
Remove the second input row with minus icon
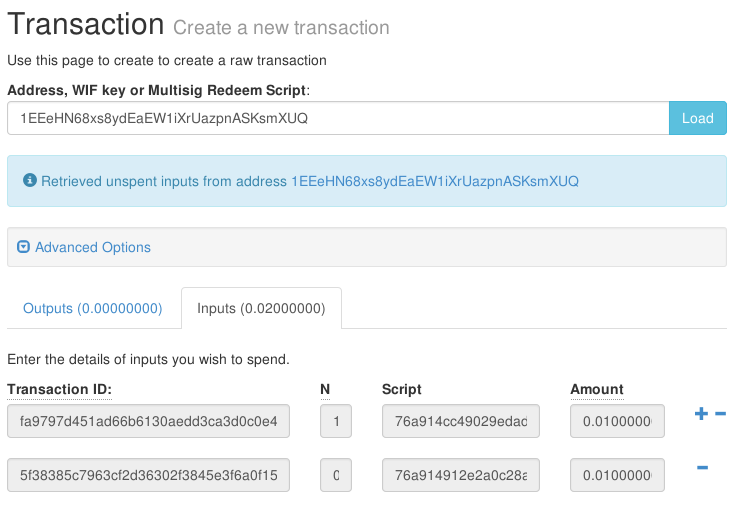pos(702,468)
